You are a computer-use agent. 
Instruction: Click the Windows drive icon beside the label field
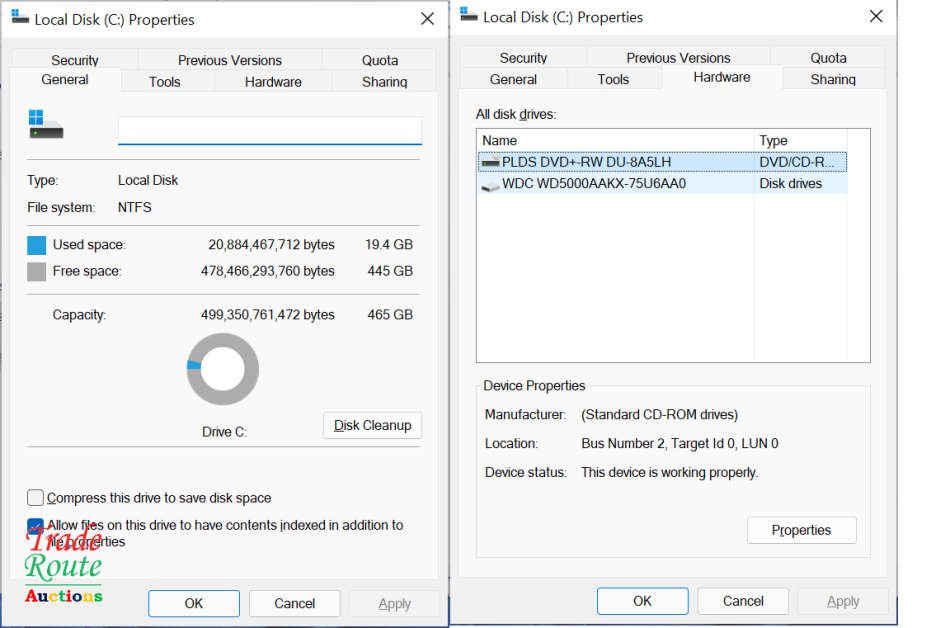pos(46,125)
